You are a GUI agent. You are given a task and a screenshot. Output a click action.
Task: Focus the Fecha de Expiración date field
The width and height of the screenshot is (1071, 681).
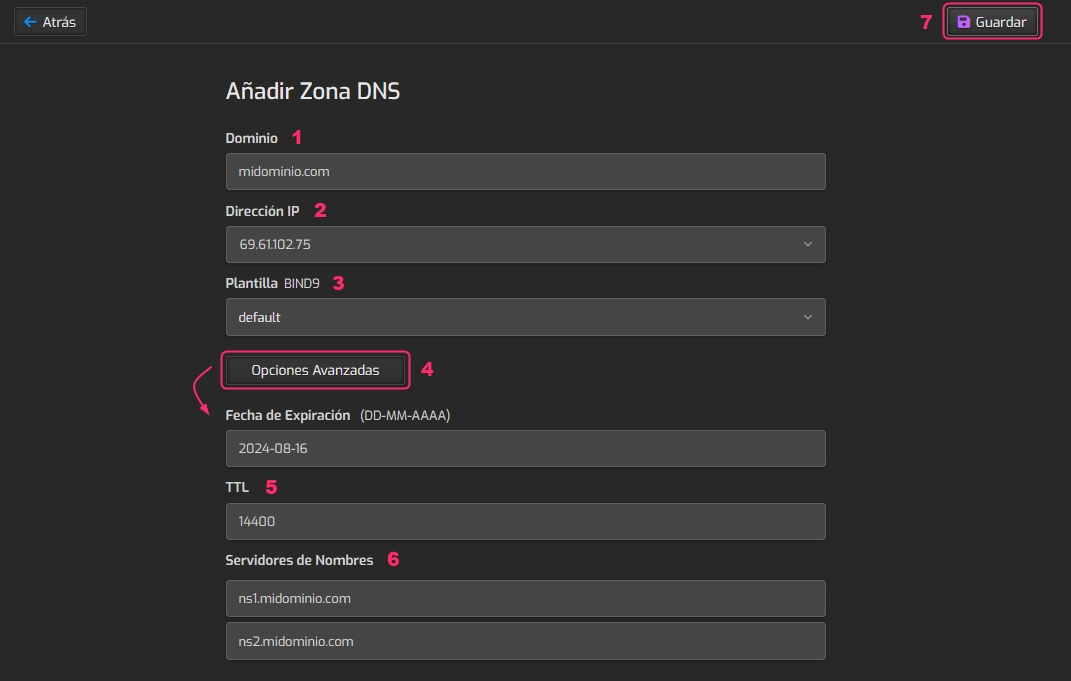tap(525, 448)
